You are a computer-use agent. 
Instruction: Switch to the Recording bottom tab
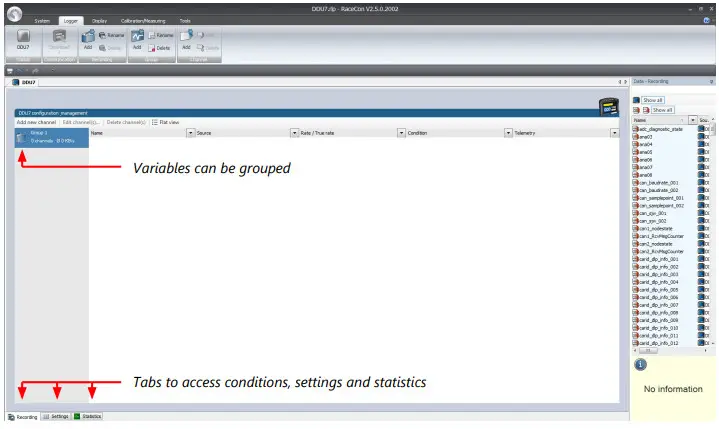tap(22, 417)
